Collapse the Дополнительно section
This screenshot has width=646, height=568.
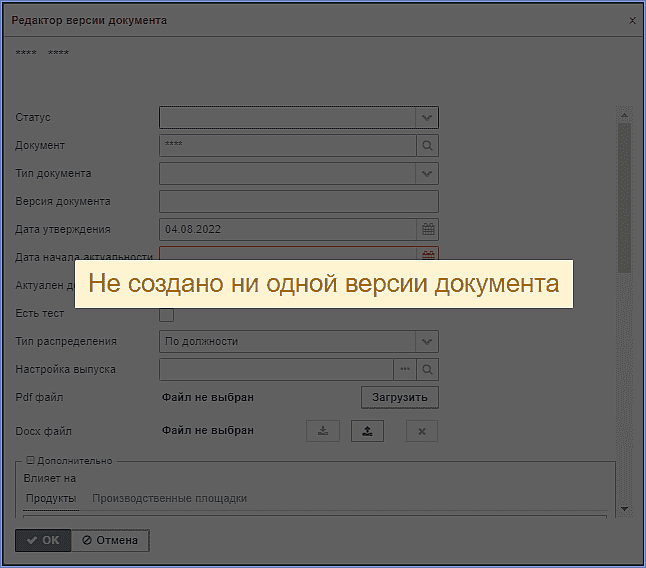pyautogui.click(x=30, y=460)
